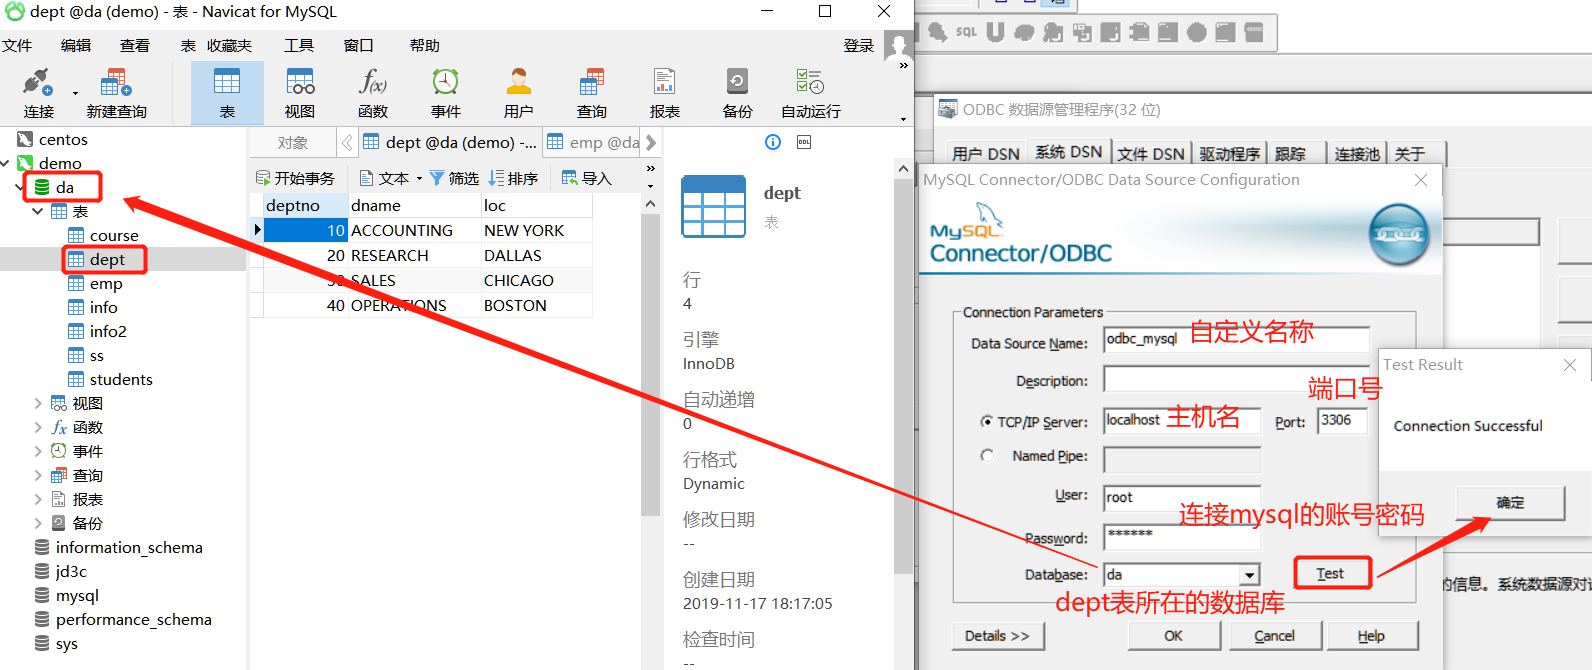Expand the 视图 (Views) tree node

38,403
